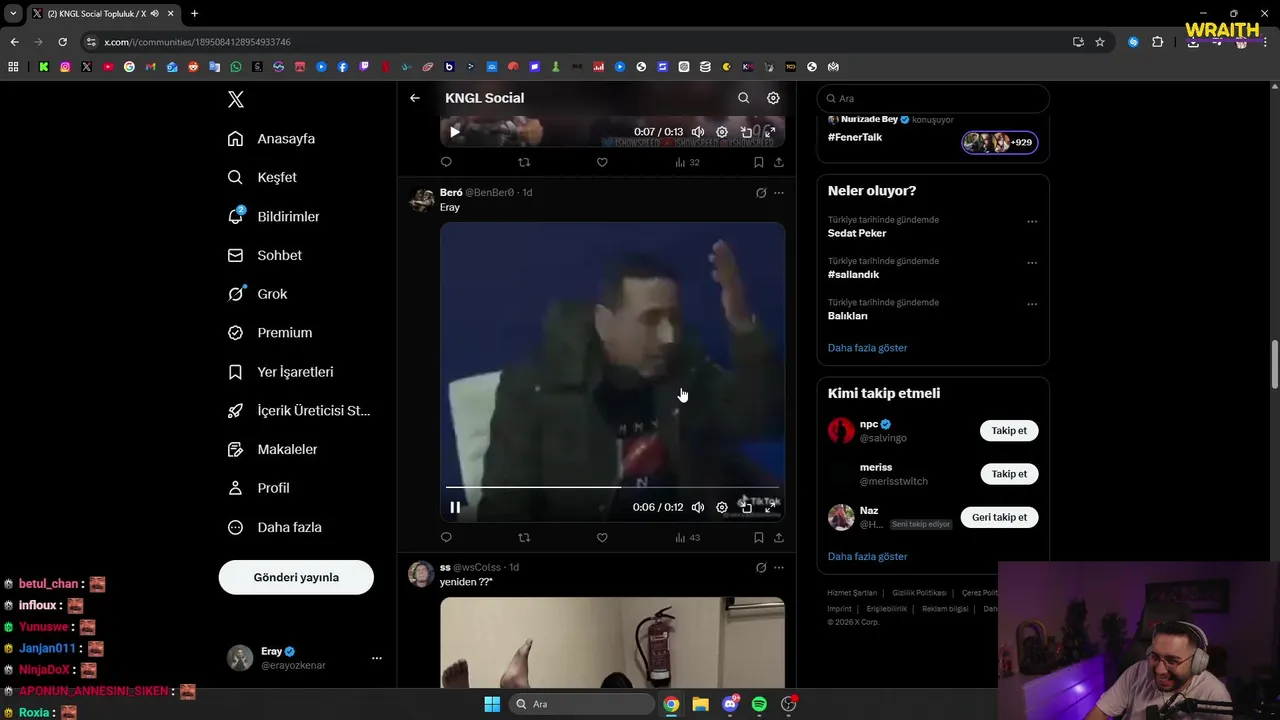Click the Chrome address bar
Viewport: 1280px width, 720px height.
(x=575, y=42)
